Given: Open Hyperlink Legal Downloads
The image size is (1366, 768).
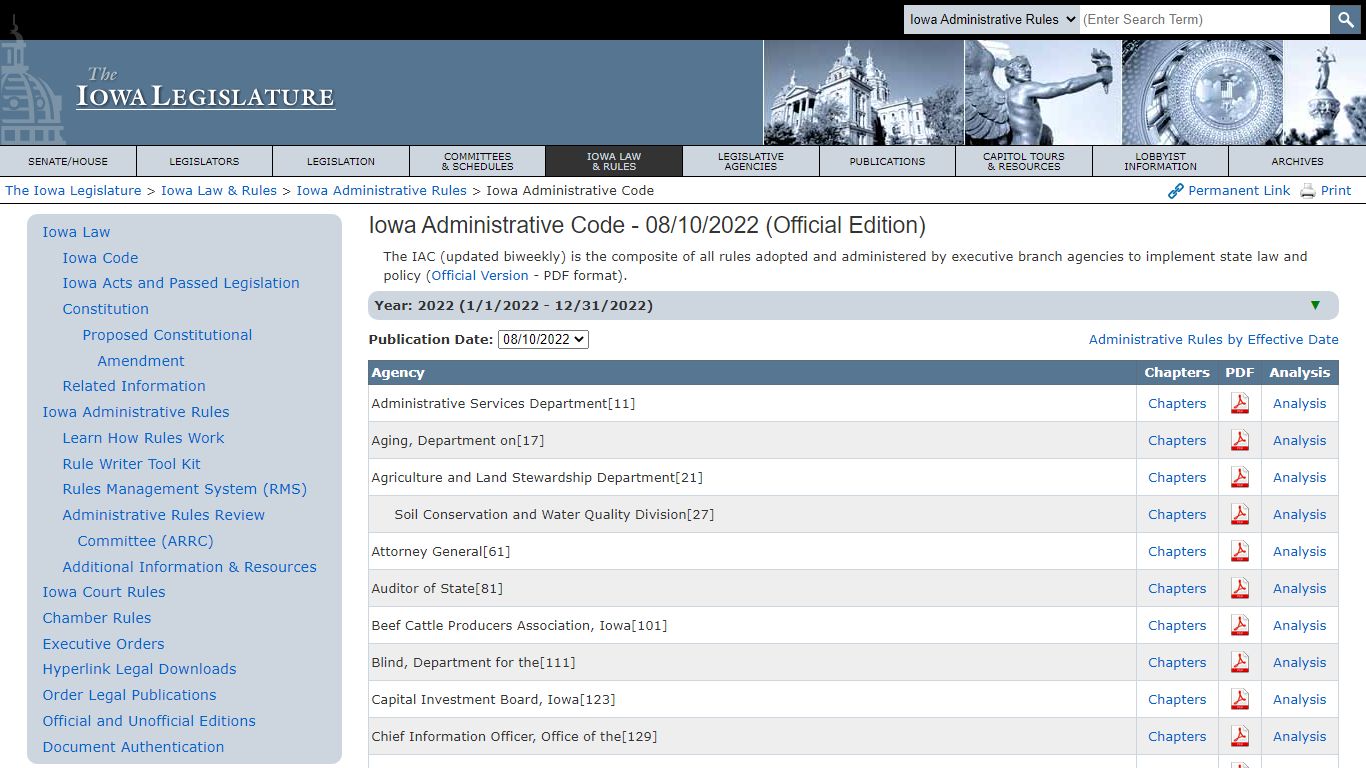Looking at the screenshot, I should (139, 669).
